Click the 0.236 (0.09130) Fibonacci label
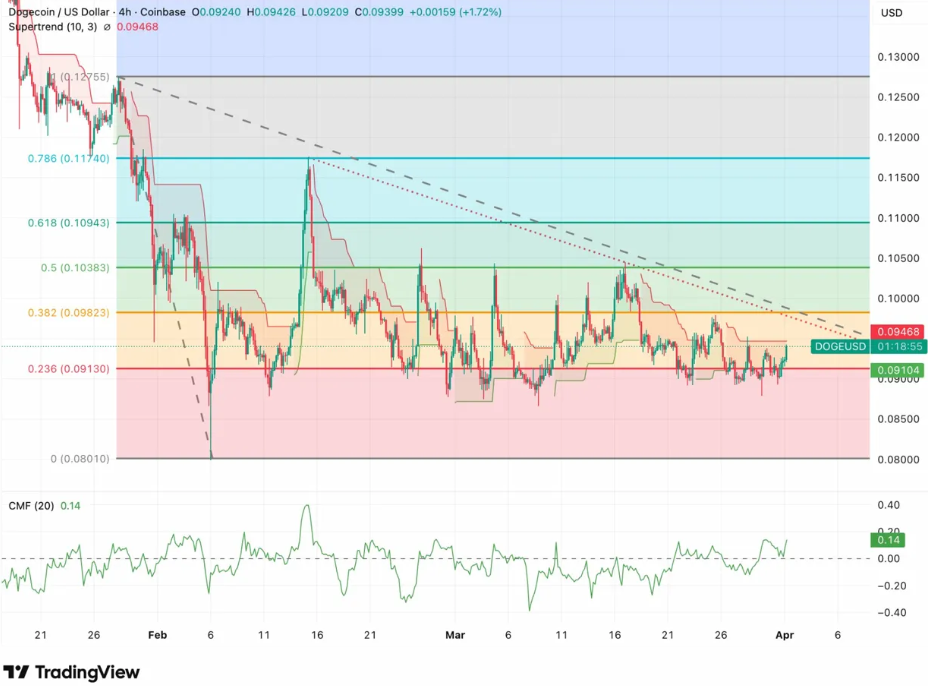This screenshot has height=686, width=928. 67,368
